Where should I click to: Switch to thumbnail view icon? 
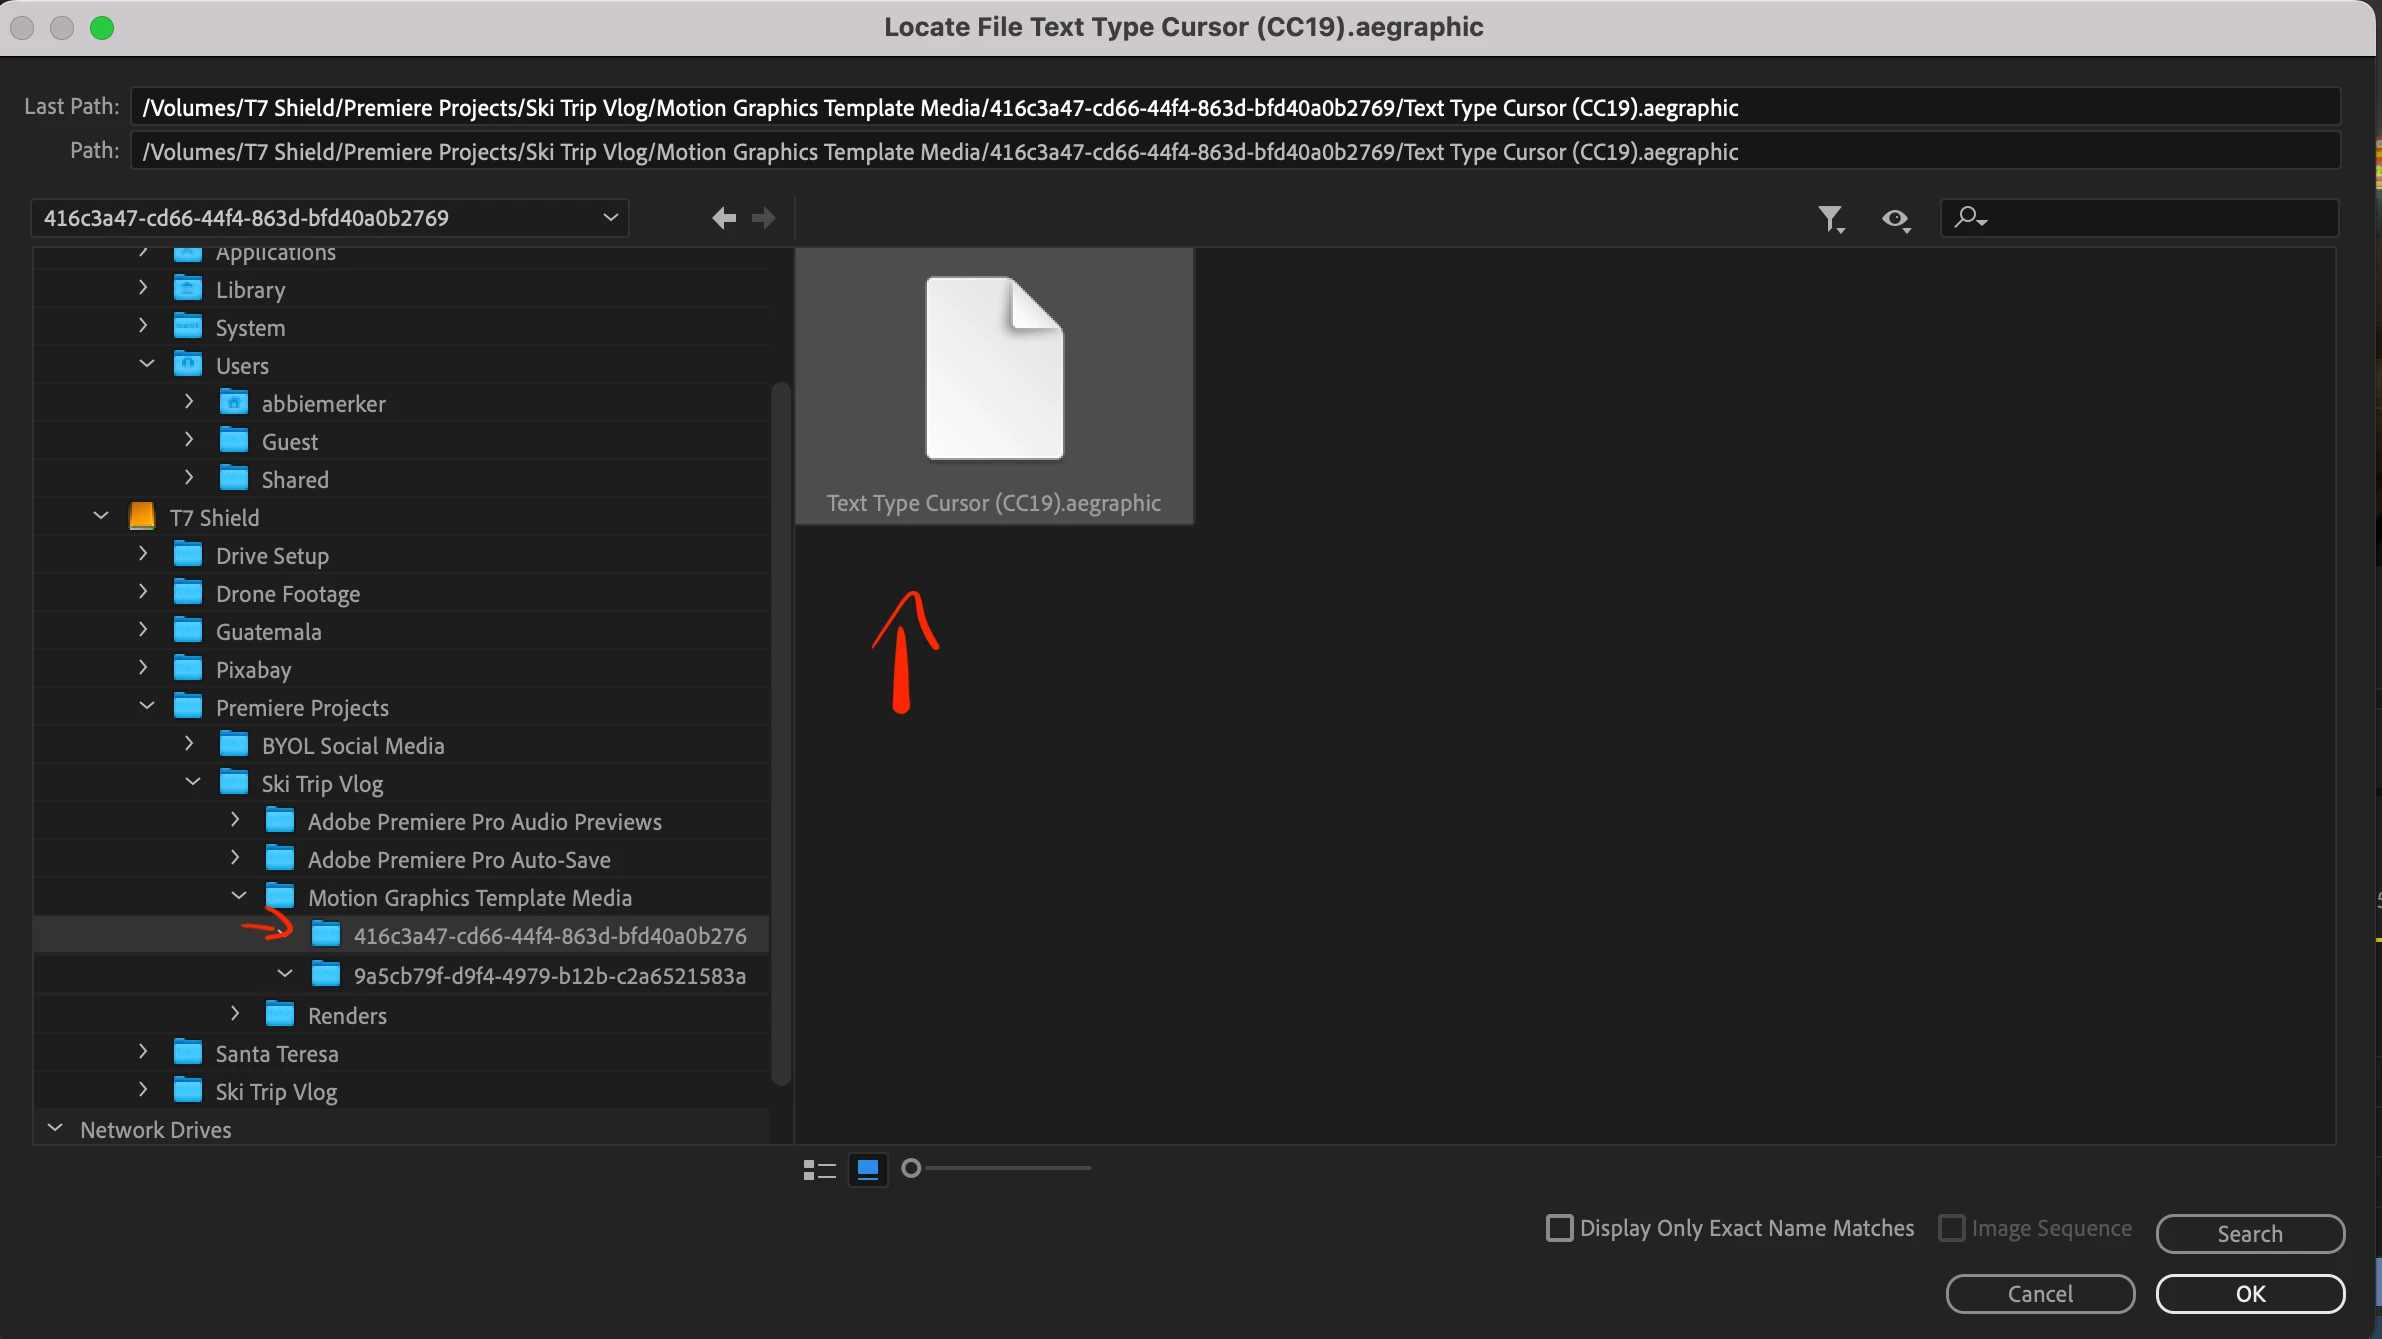pyautogui.click(x=868, y=1169)
